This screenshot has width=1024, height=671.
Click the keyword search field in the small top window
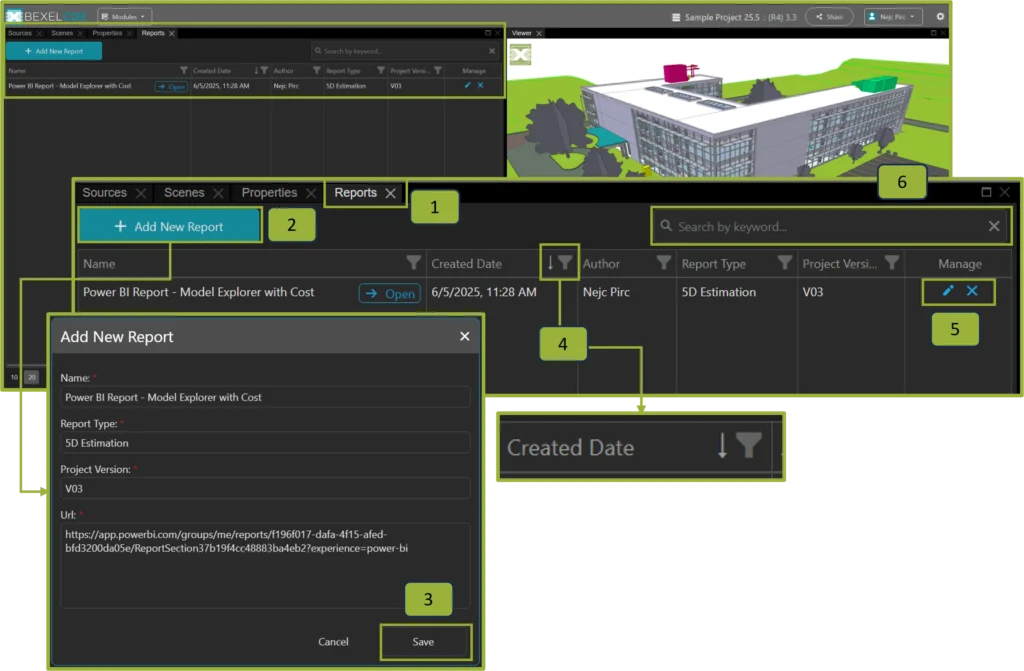[405, 51]
